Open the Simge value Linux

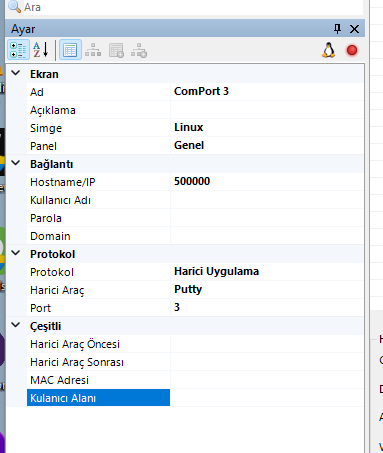(188, 127)
